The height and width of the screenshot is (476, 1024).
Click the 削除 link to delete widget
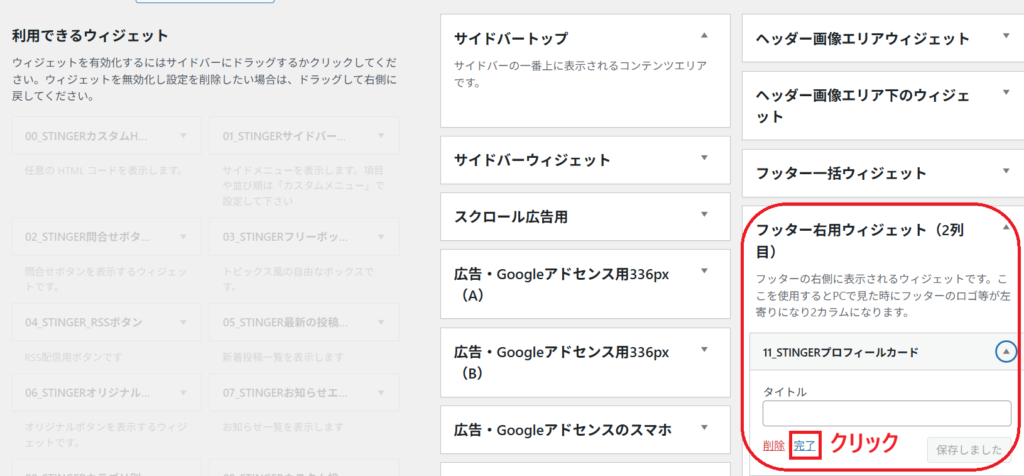(773, 446)
